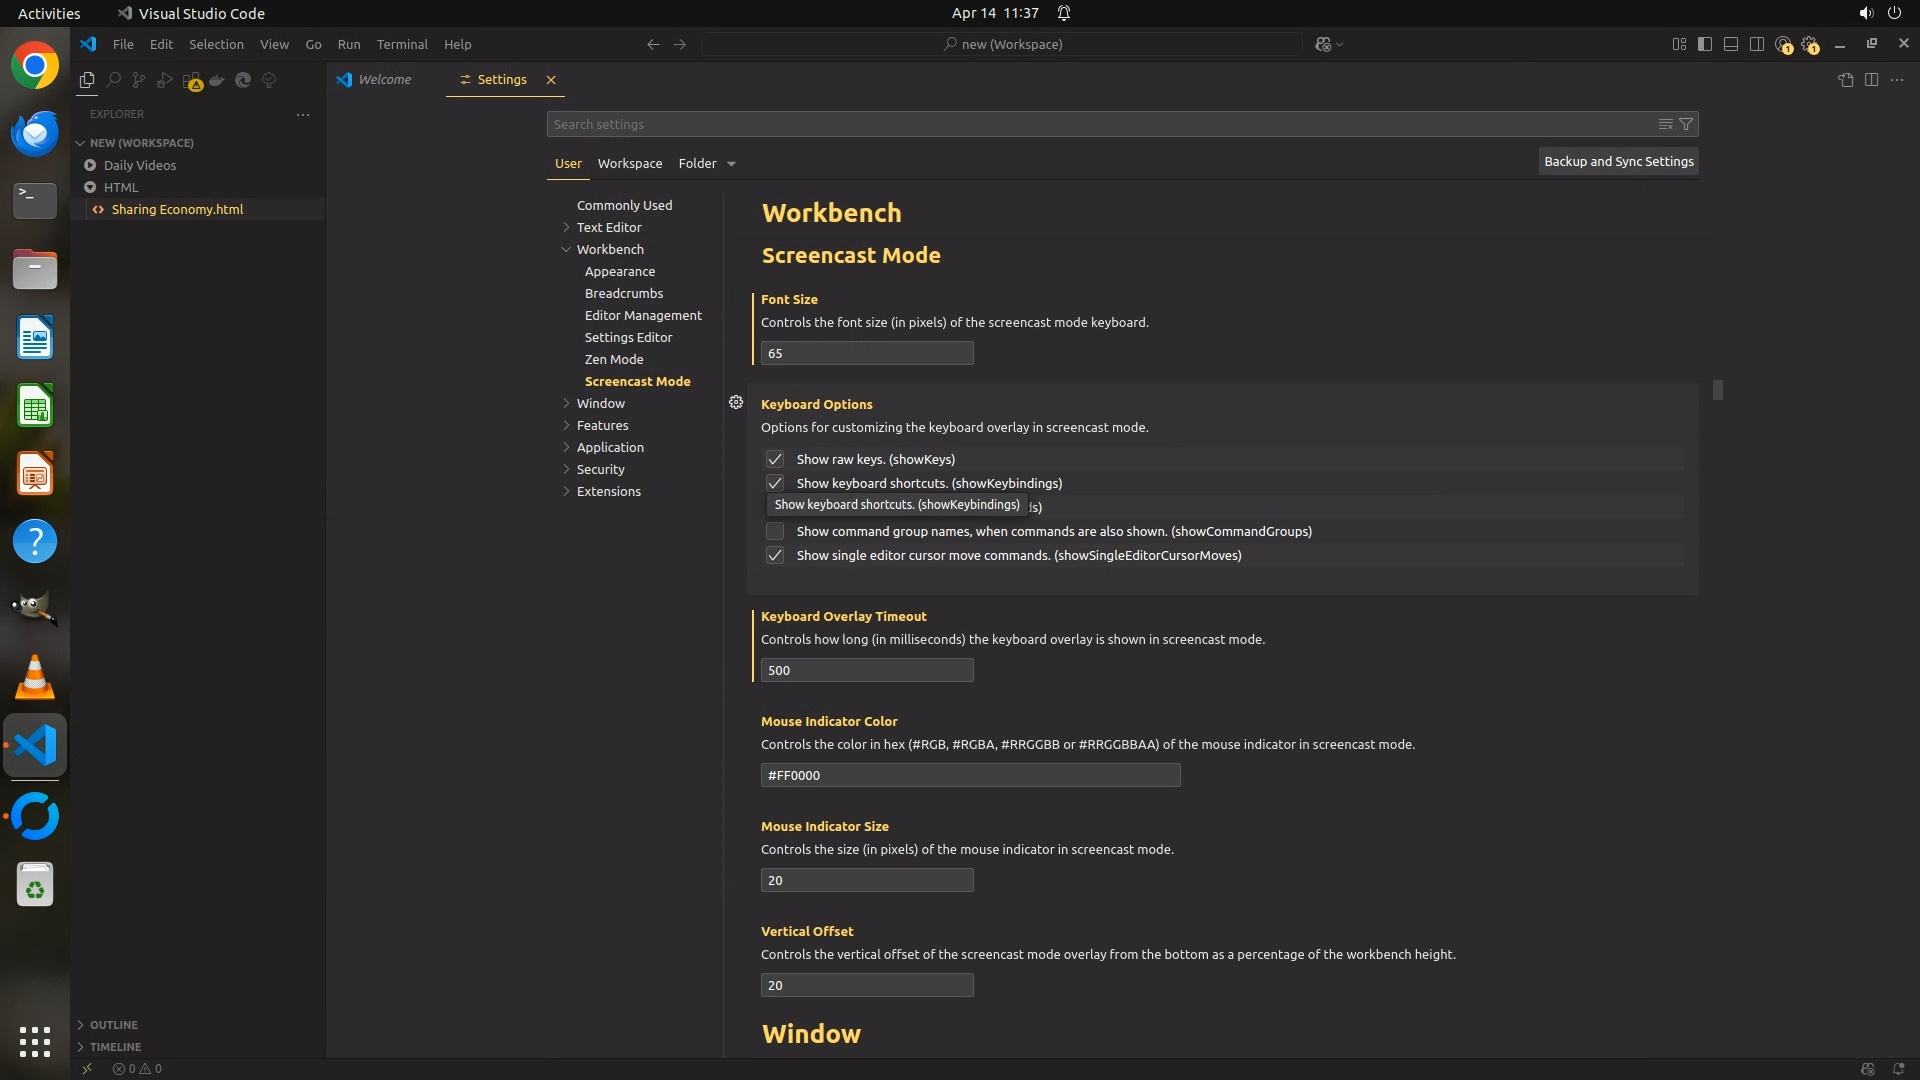
Task: Open the Search view in activity bar
Action: 113,80
